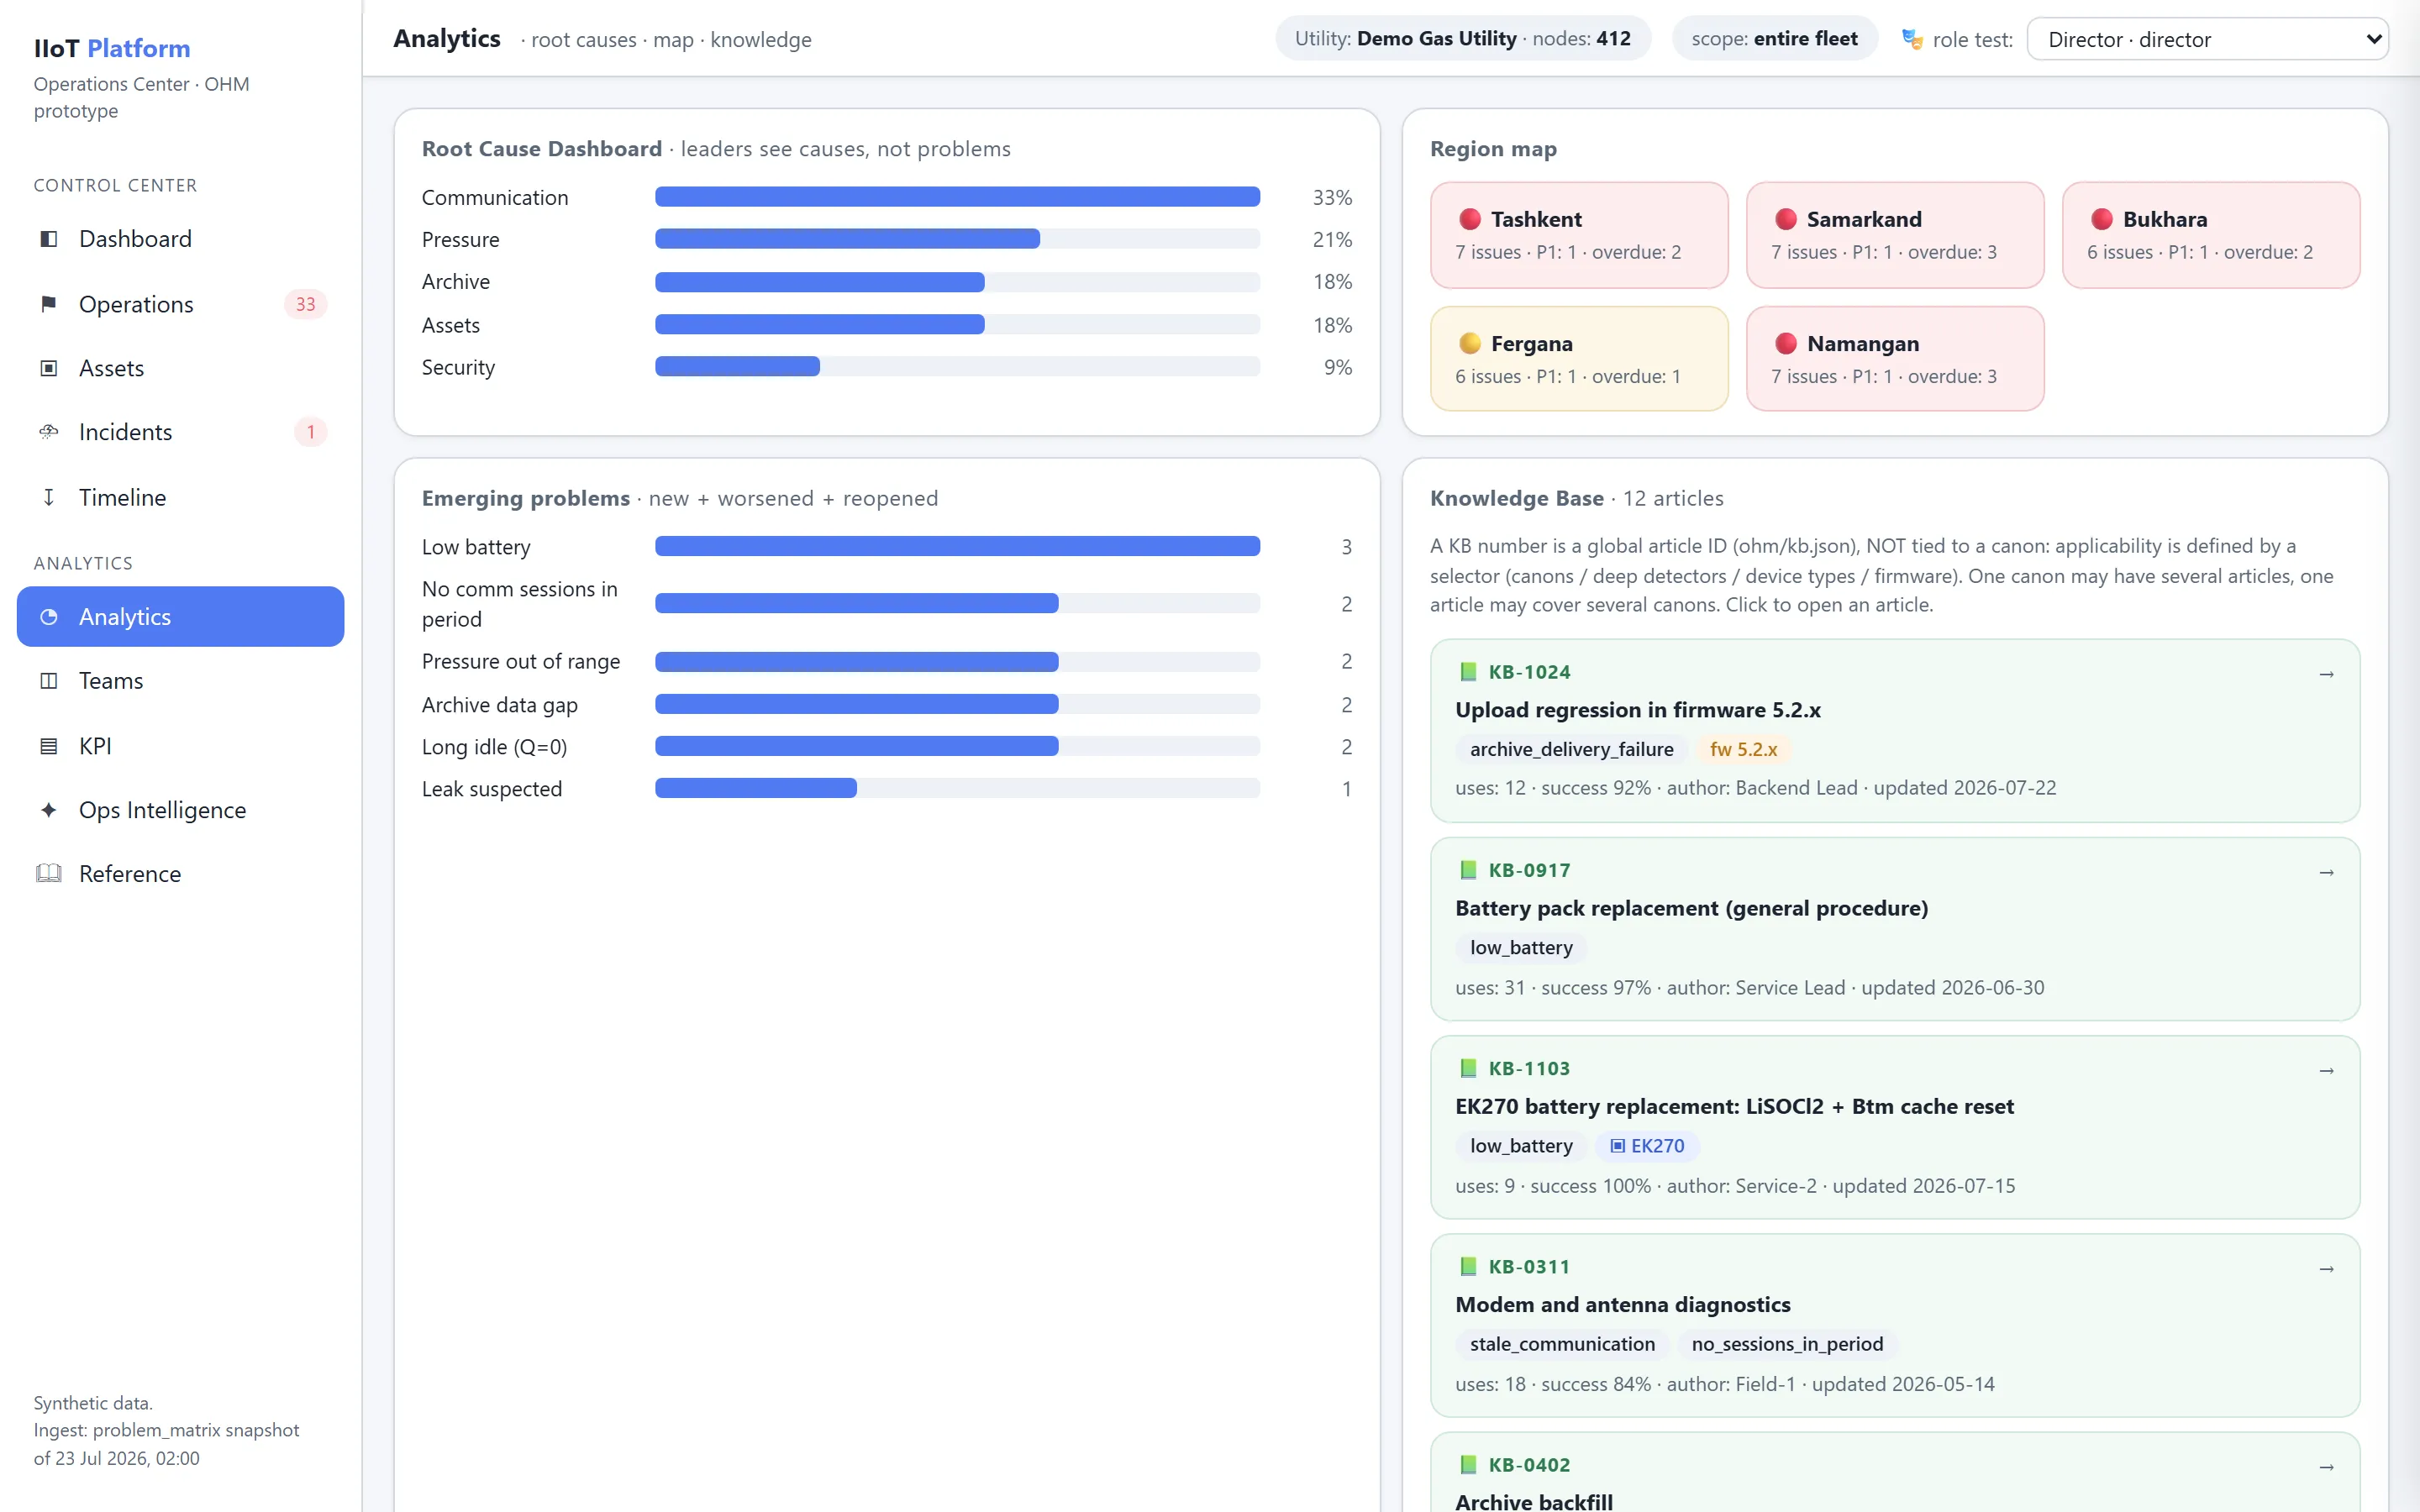Click Samarkand red status dot
The width and height of the screenshot is (2420, 1512).
1785,219
